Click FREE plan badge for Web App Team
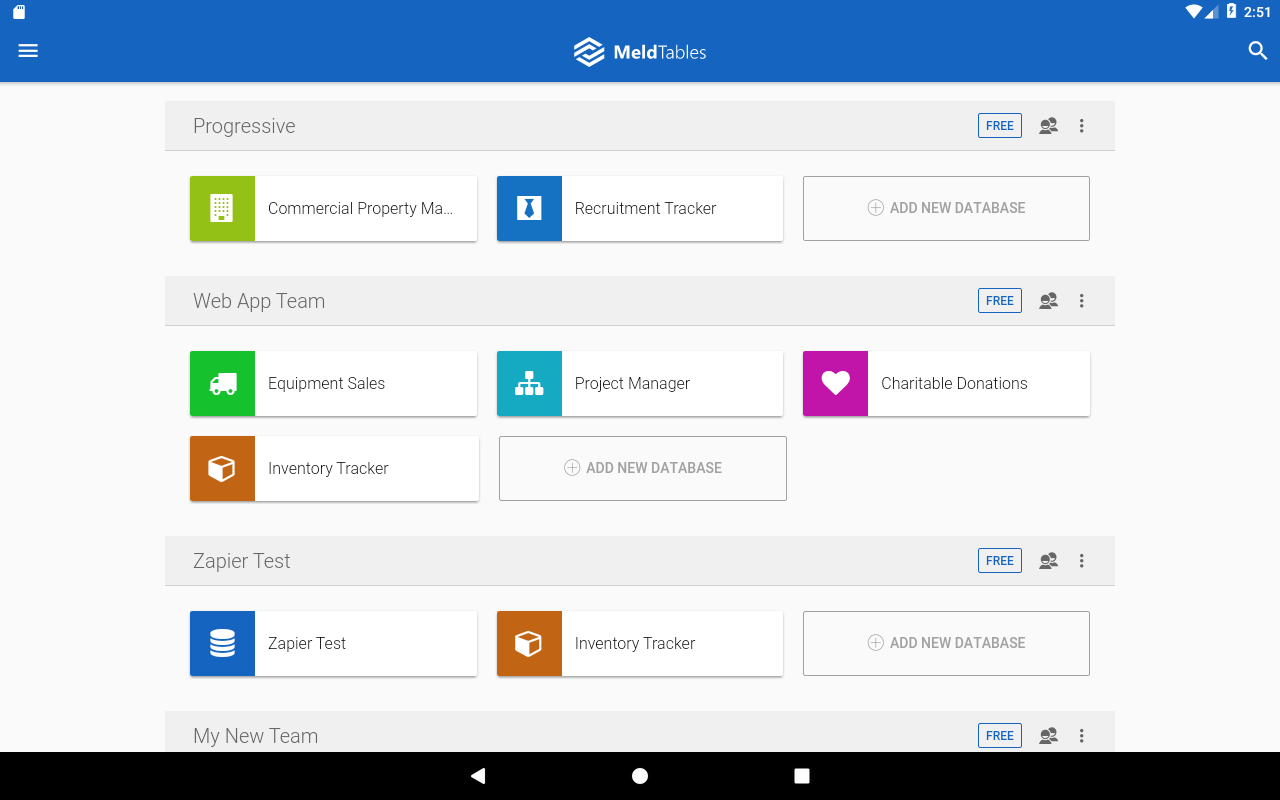Screen dimensions: 1280x800 pos(1000,301)
